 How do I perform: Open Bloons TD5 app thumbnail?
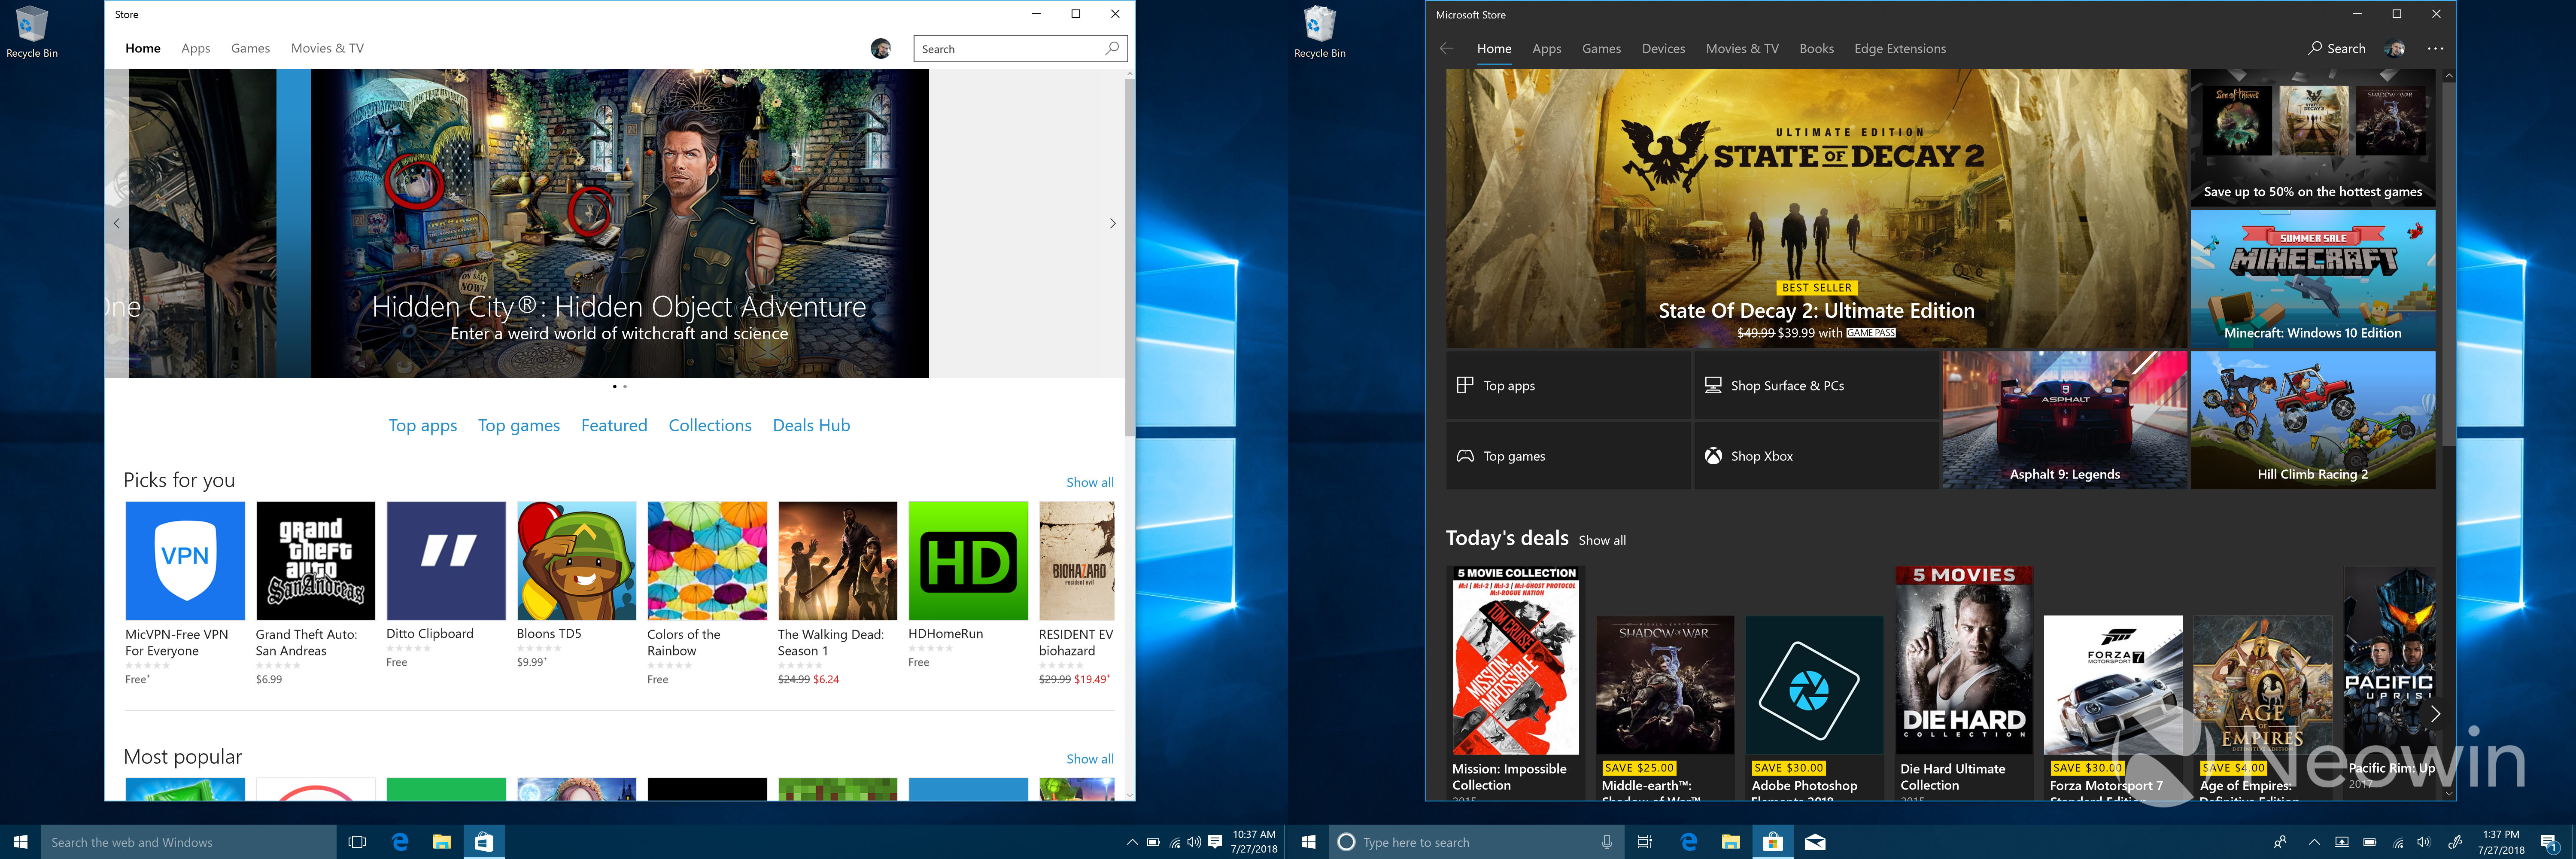click(576, 560)
